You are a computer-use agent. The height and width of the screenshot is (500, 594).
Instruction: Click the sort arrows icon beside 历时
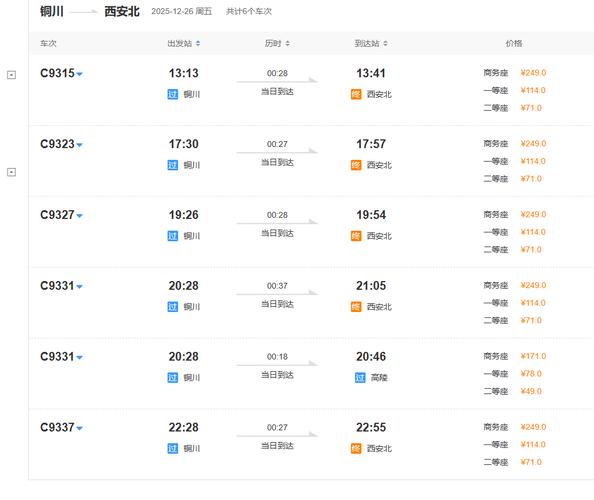tap(288, 44)
